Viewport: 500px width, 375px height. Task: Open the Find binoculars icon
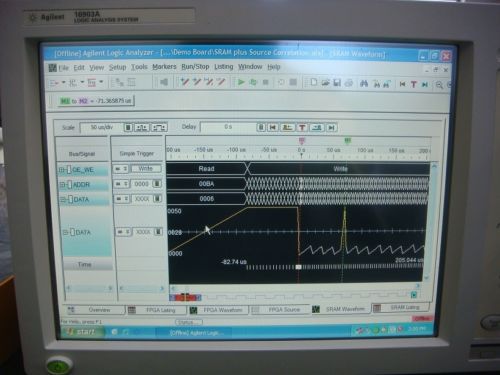364,83
